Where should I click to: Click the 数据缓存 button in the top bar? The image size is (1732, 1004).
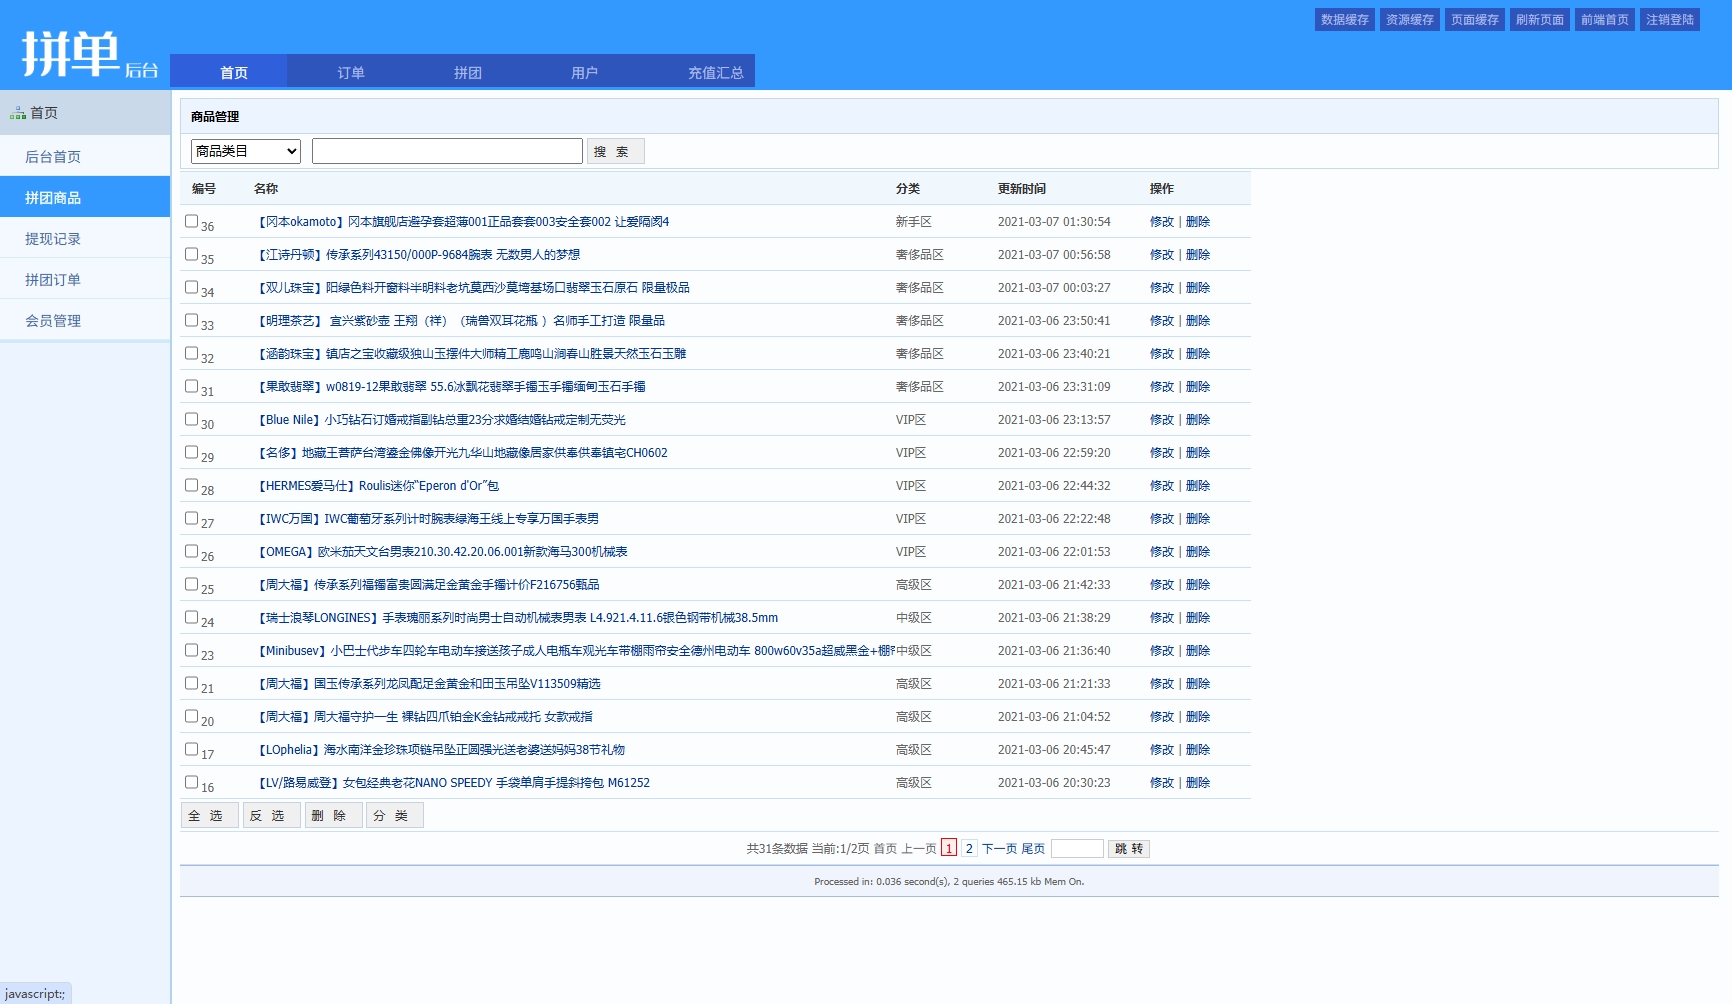pyautogui.click(x=1344, y=20)
